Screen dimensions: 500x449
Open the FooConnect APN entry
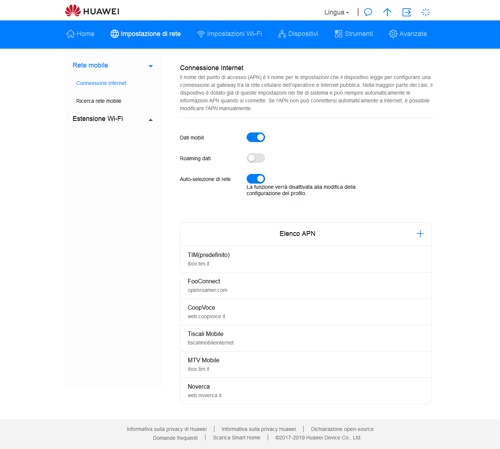point(306,285)
